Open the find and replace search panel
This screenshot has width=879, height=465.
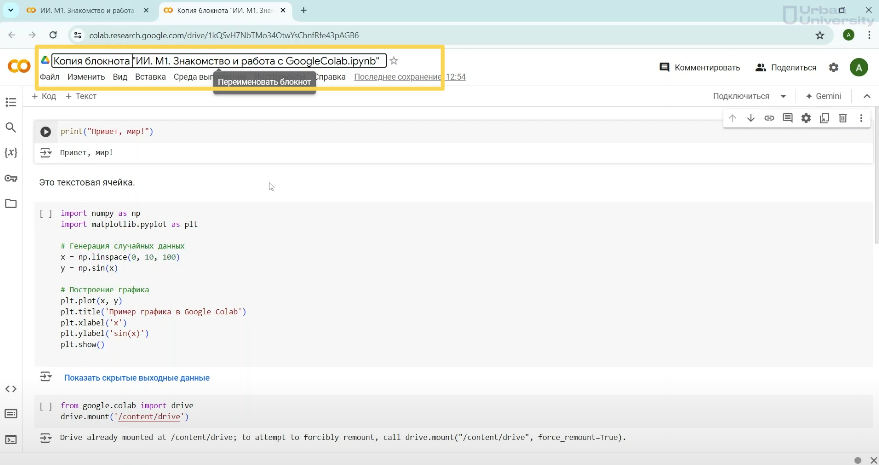click(11, 128)
